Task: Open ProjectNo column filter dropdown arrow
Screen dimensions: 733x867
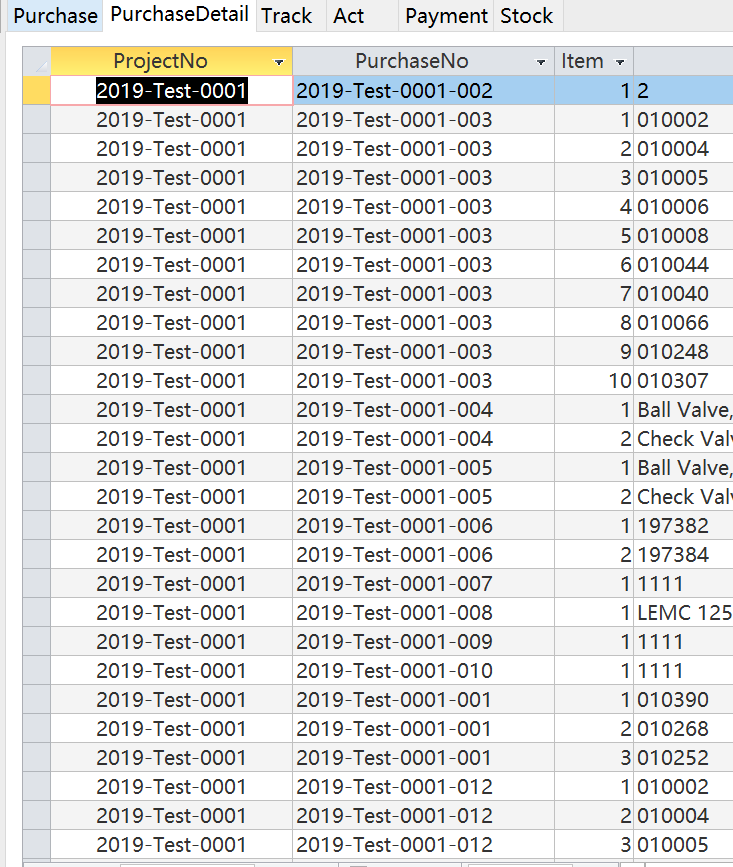Action: [x=279, y=62]
